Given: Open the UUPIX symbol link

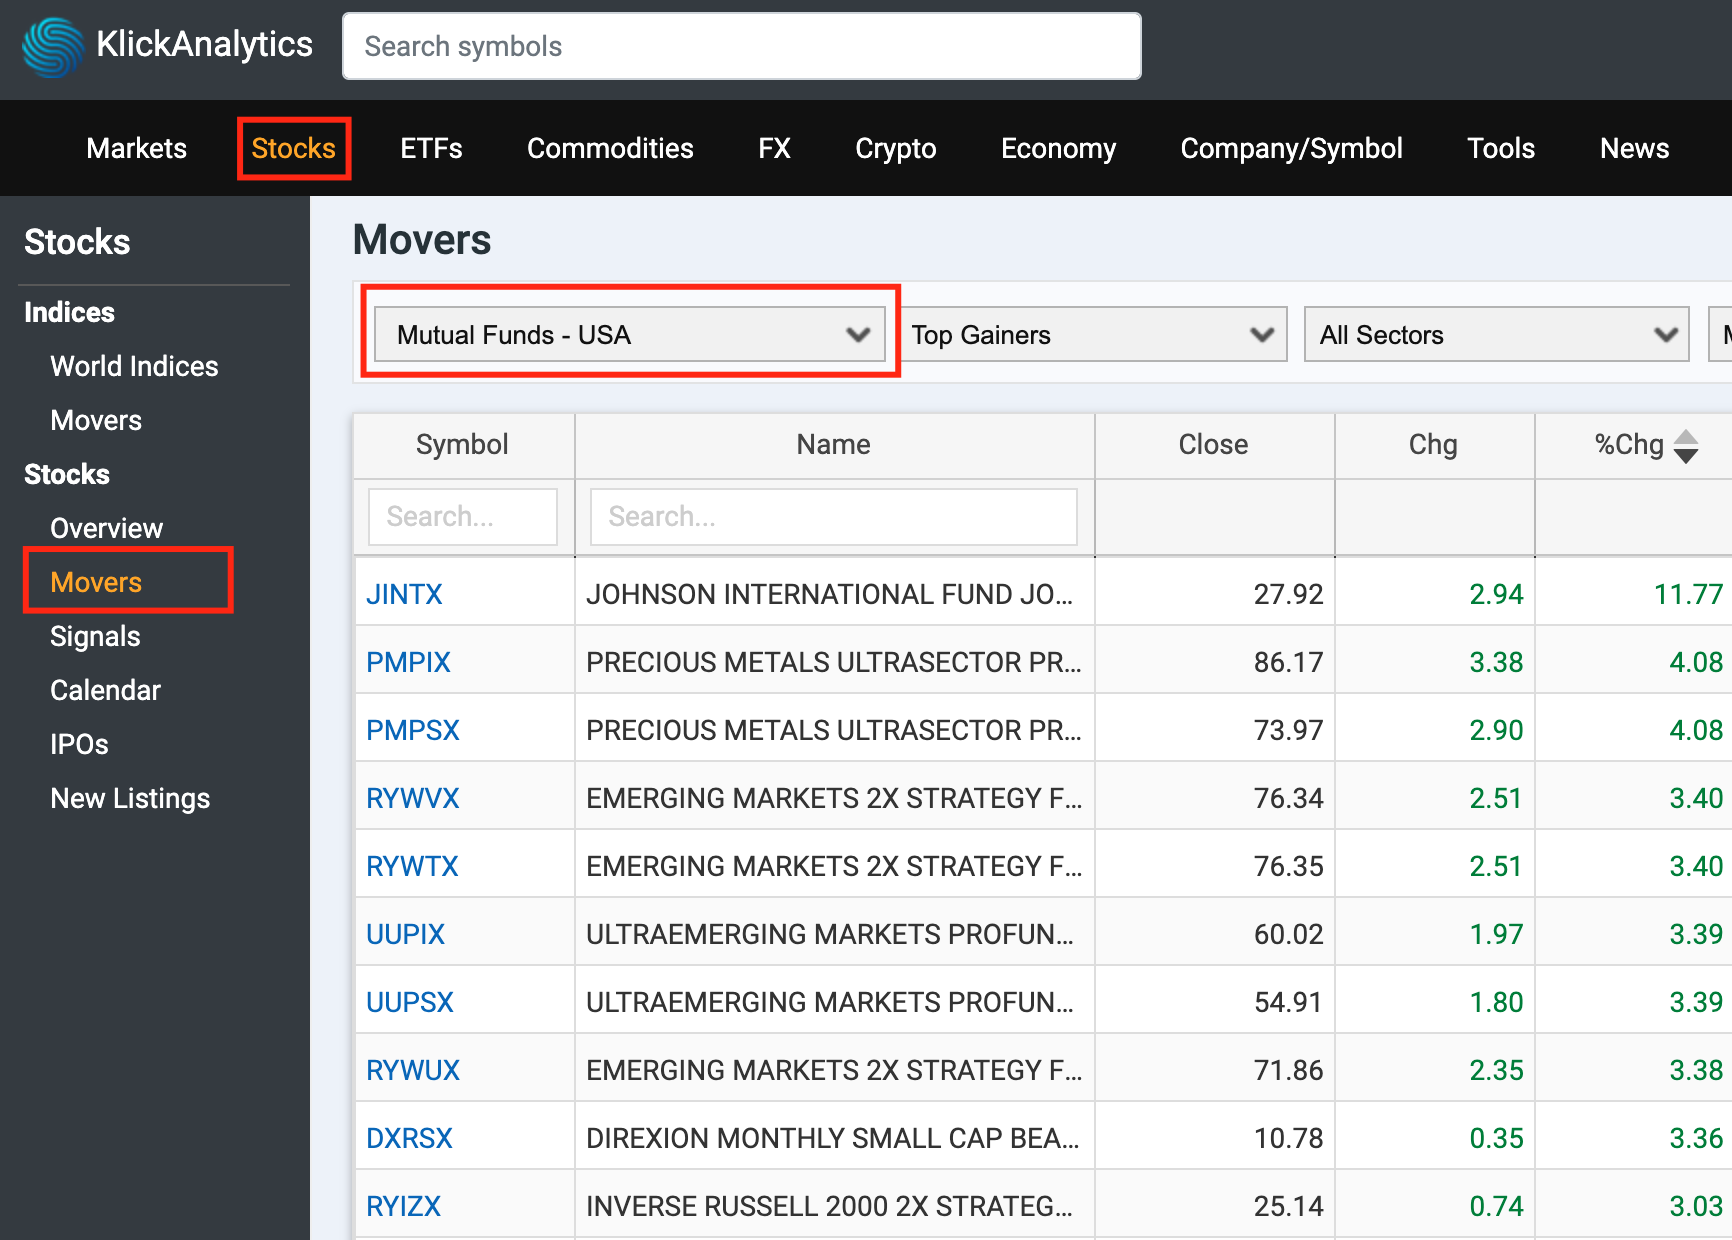Looking at the screenshot, I should [x=405, y=934].
